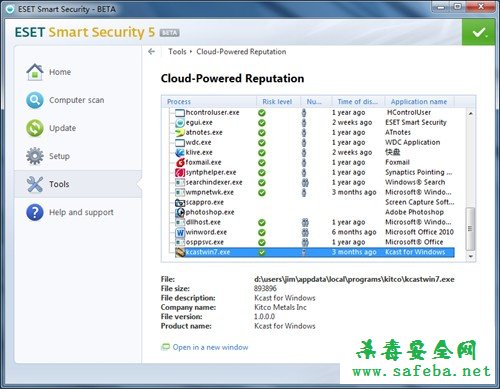
Task: Select the syntphelper.exe process
Action: tap(314, 172)
